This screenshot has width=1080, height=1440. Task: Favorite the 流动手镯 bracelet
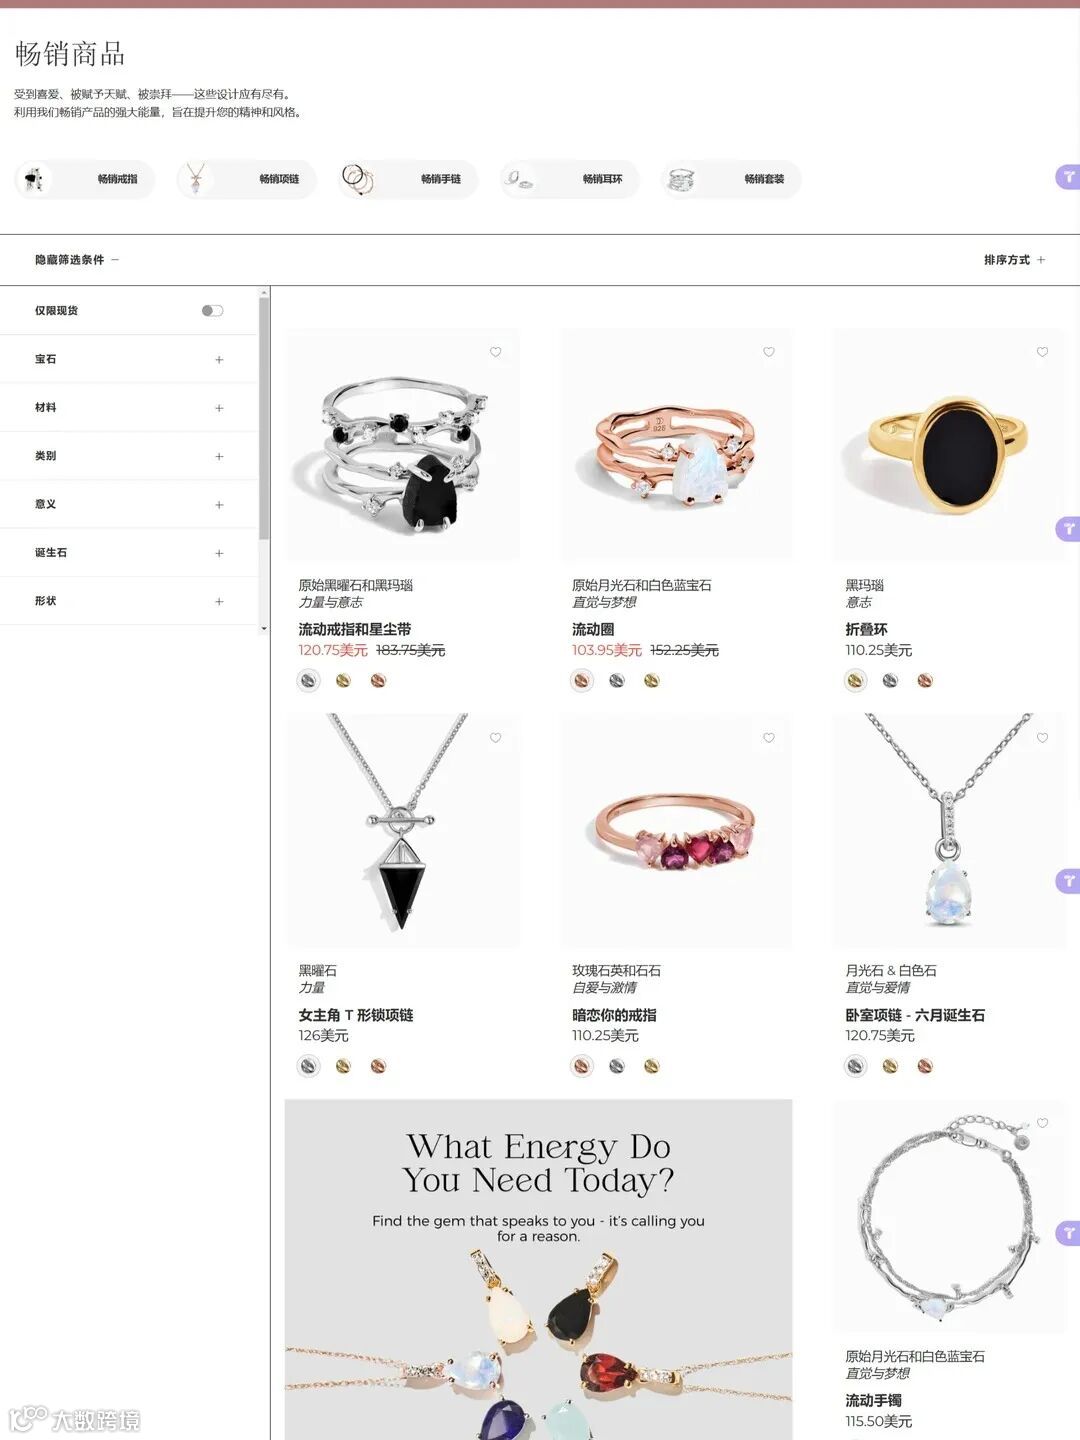coord(1042,1123)
